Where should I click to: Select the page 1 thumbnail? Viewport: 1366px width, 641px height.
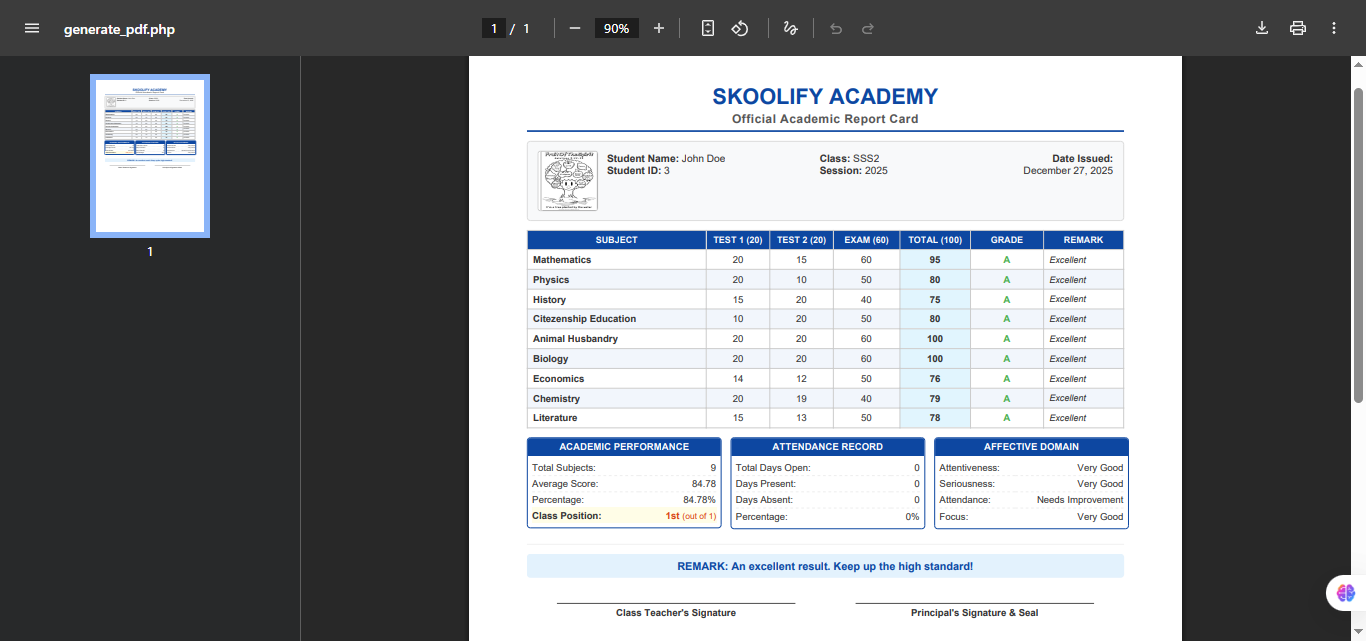click(150, 156)
